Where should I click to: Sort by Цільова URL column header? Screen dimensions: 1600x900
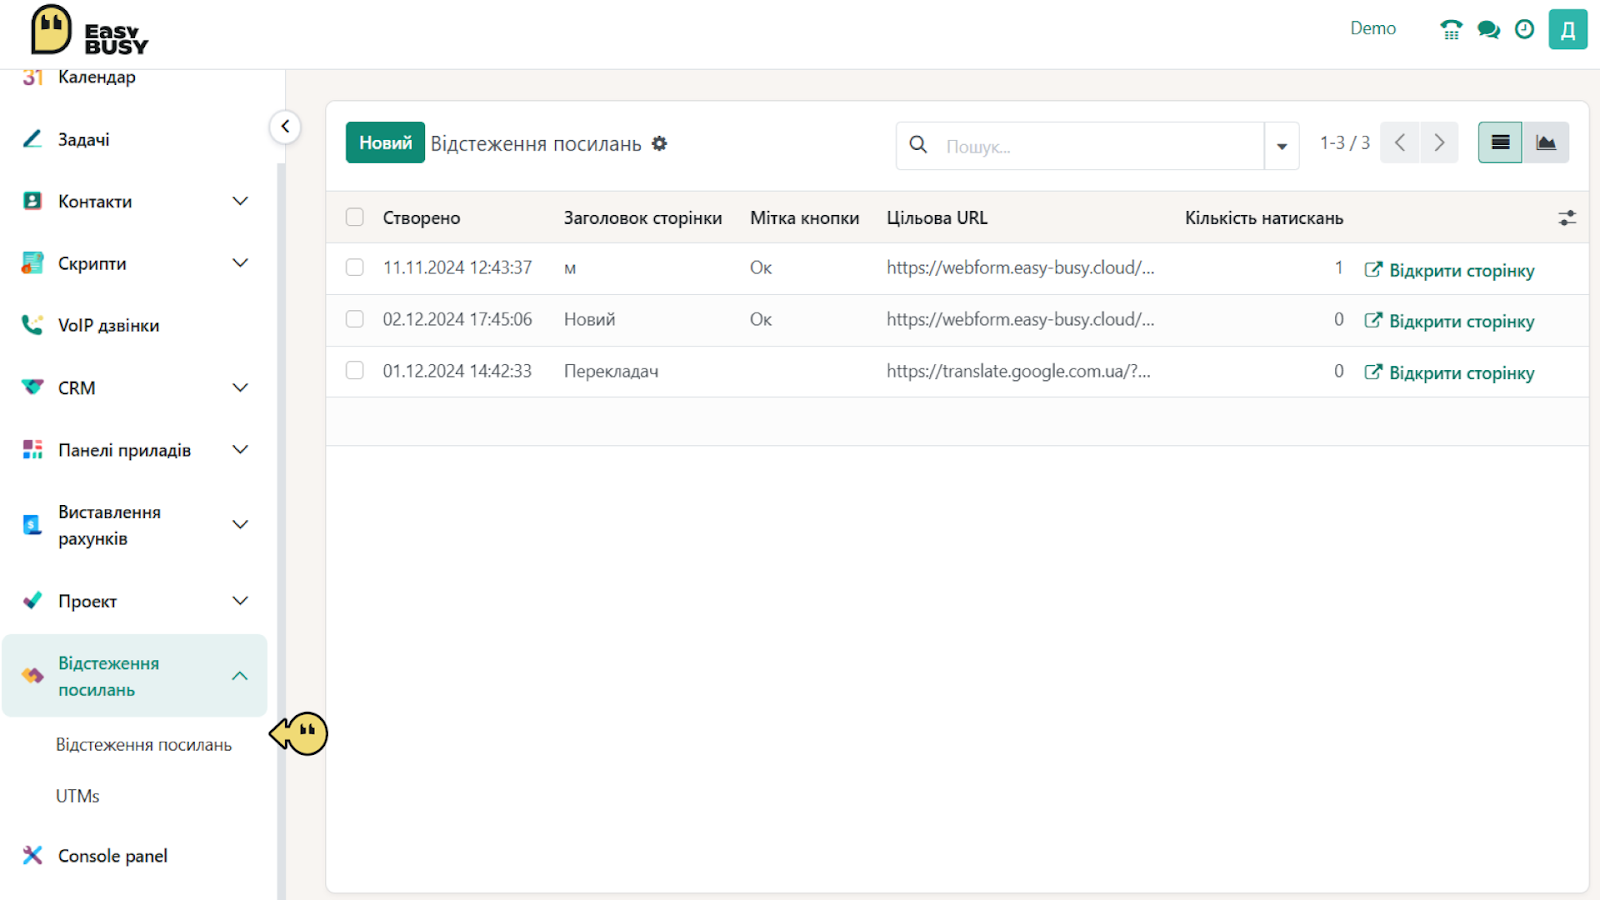937,218
